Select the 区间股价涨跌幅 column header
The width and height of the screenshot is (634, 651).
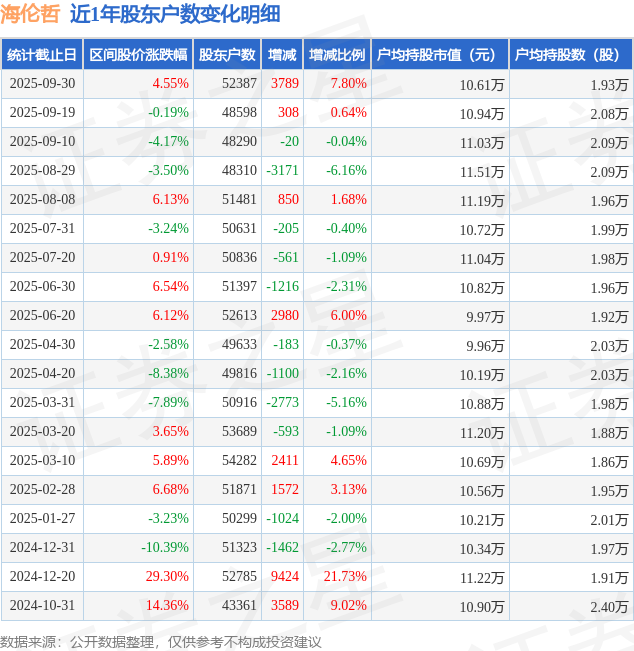point(138,55)
